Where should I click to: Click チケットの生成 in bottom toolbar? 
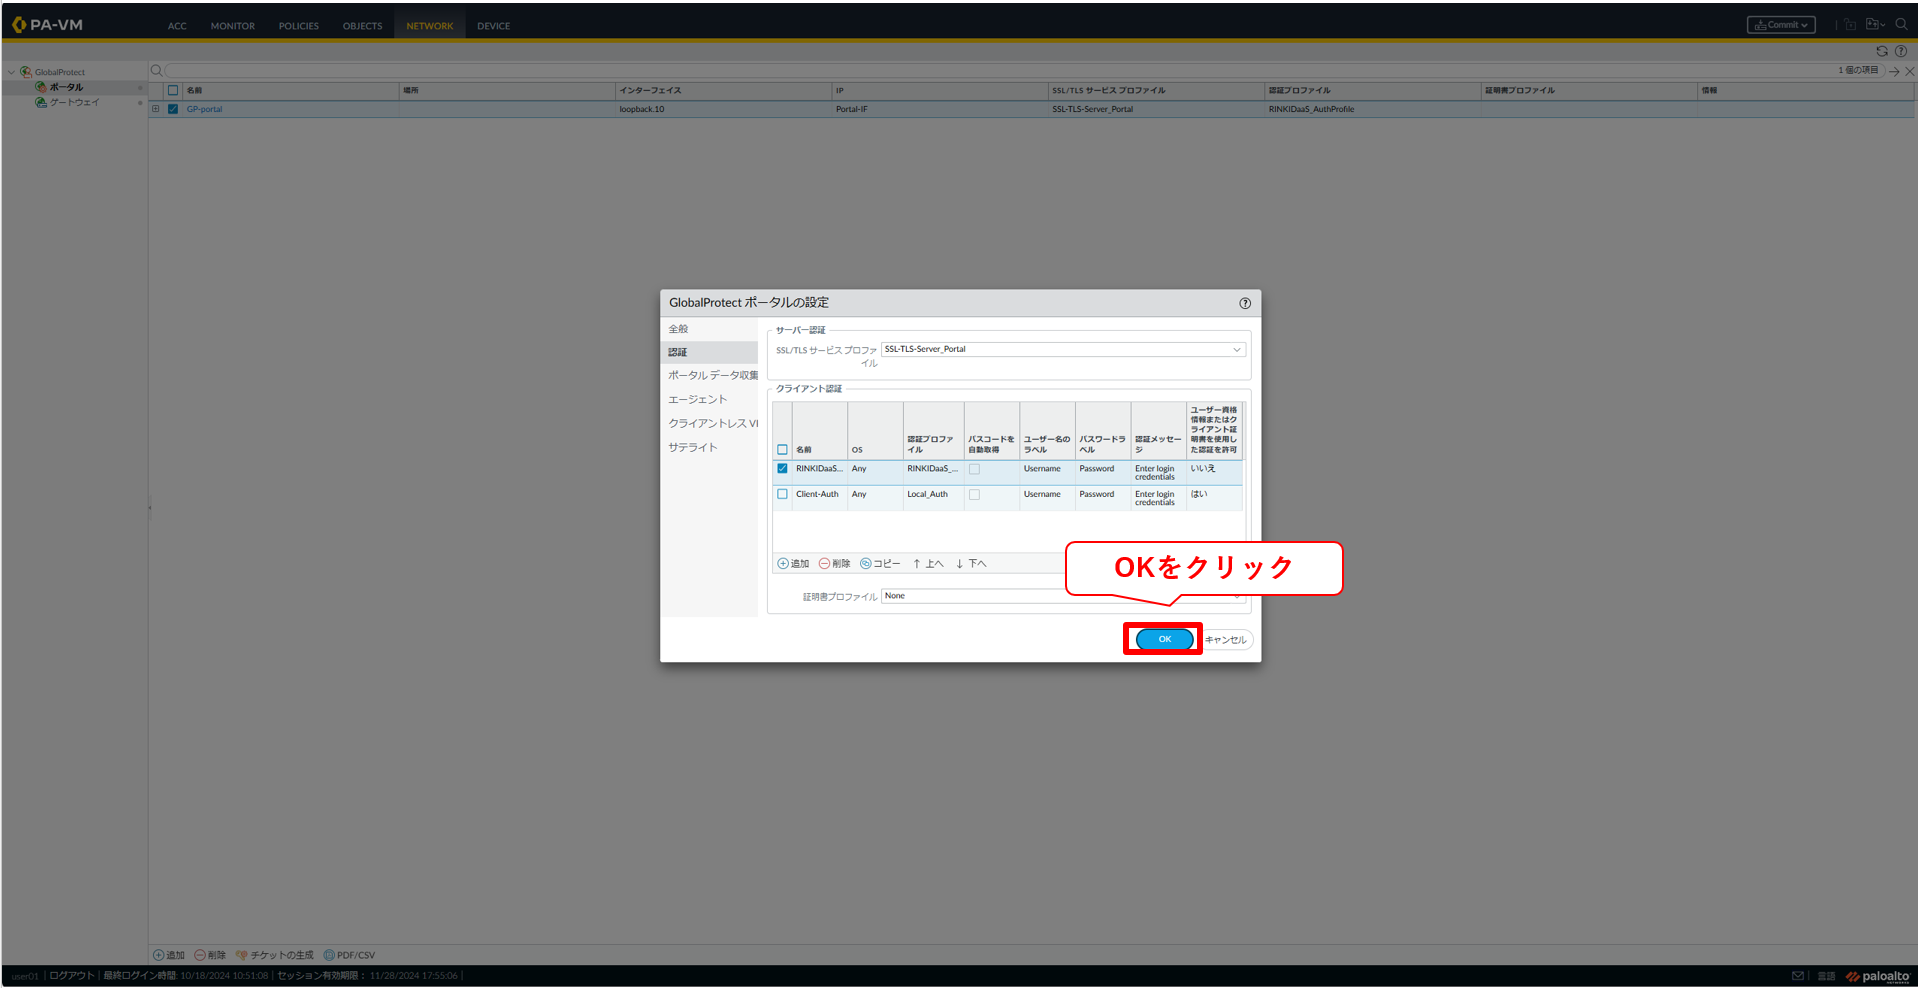pyautogui.click(x=274, y=955)
